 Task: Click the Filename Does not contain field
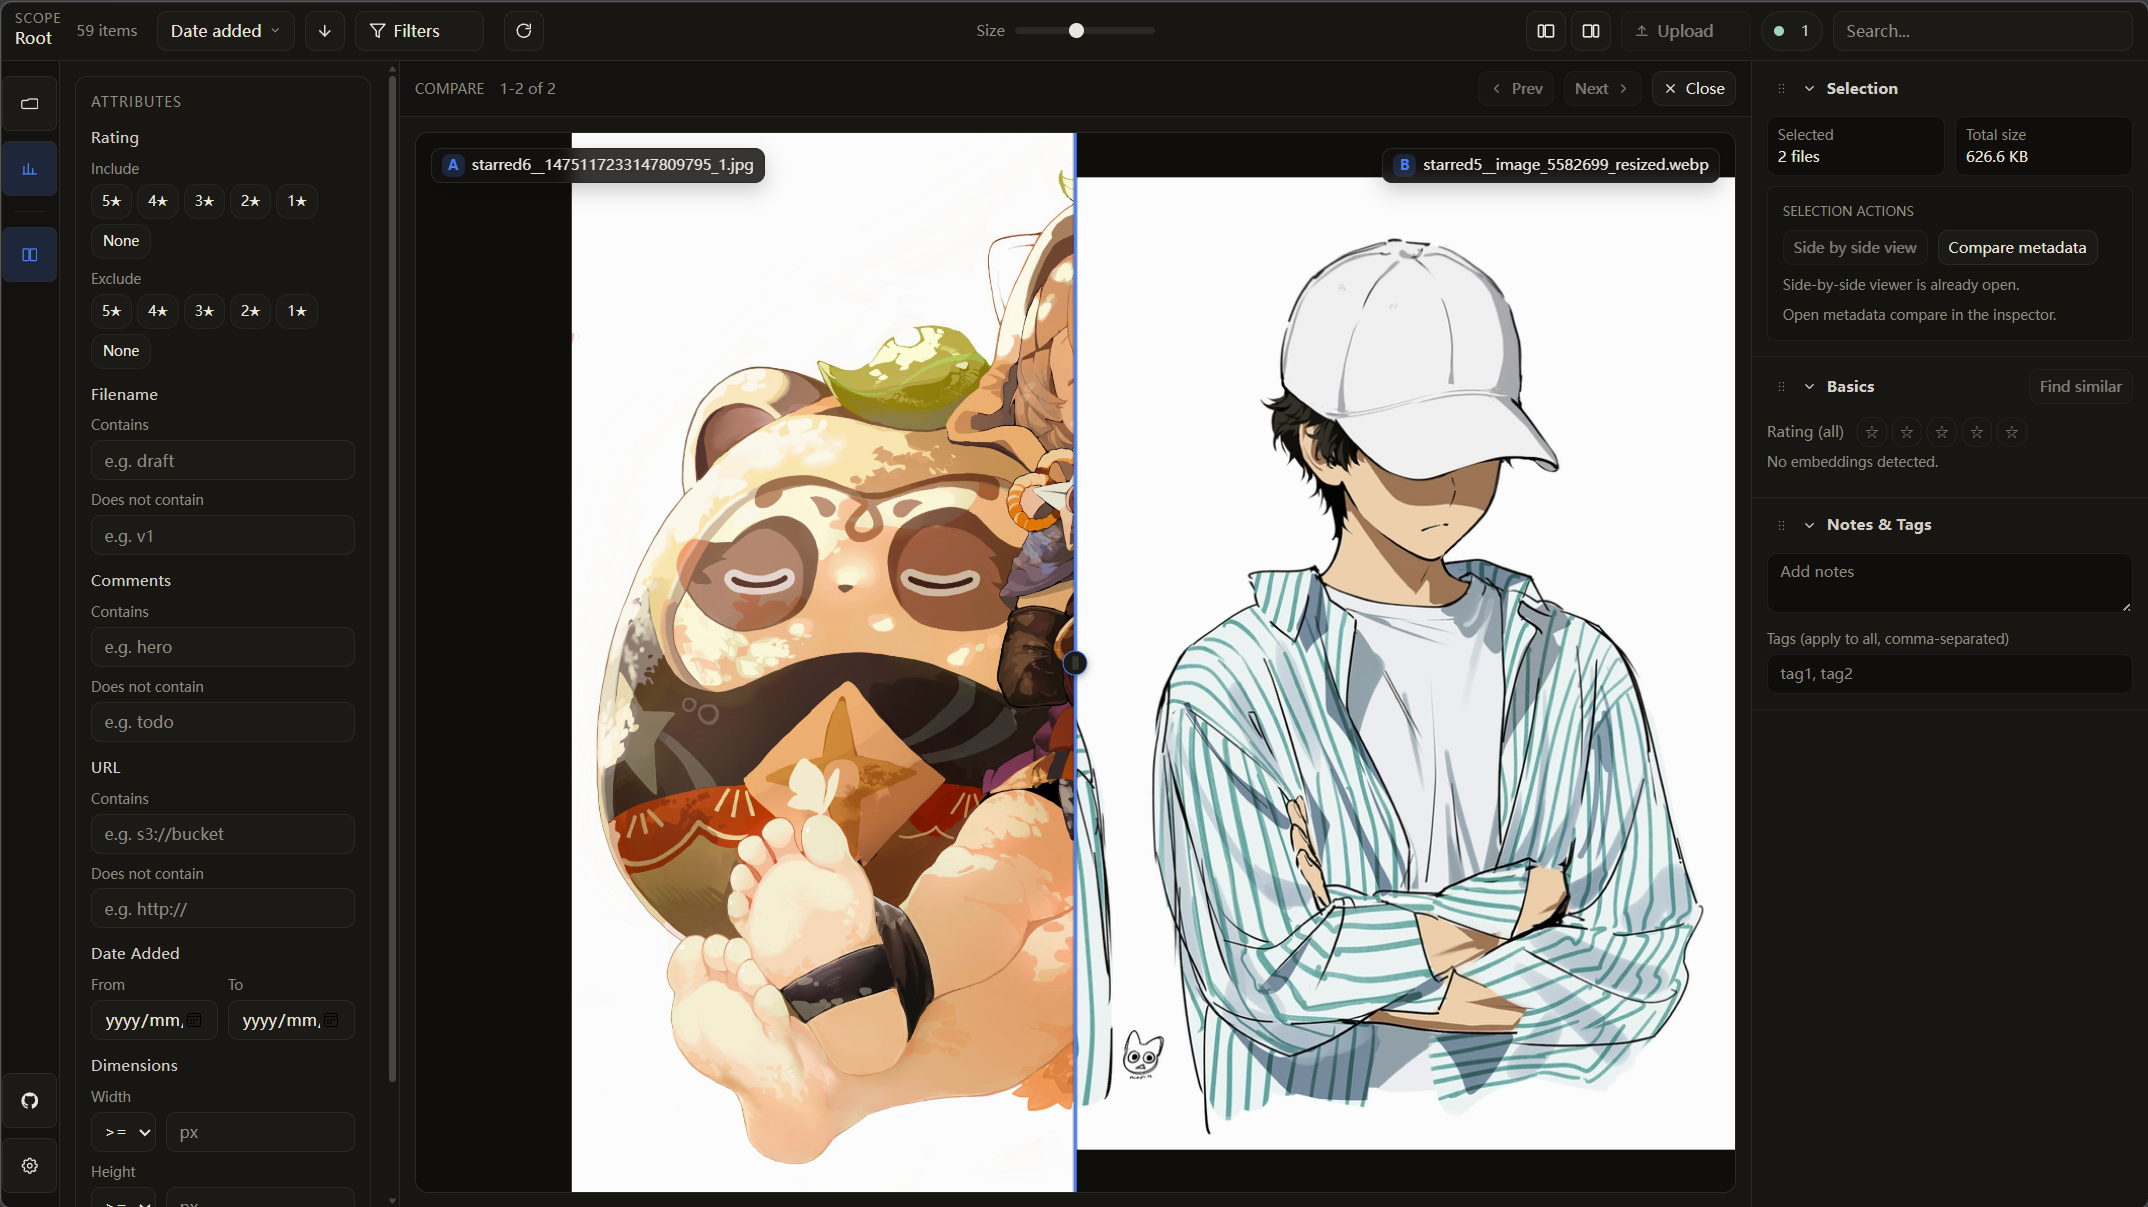tap(223, 536)
